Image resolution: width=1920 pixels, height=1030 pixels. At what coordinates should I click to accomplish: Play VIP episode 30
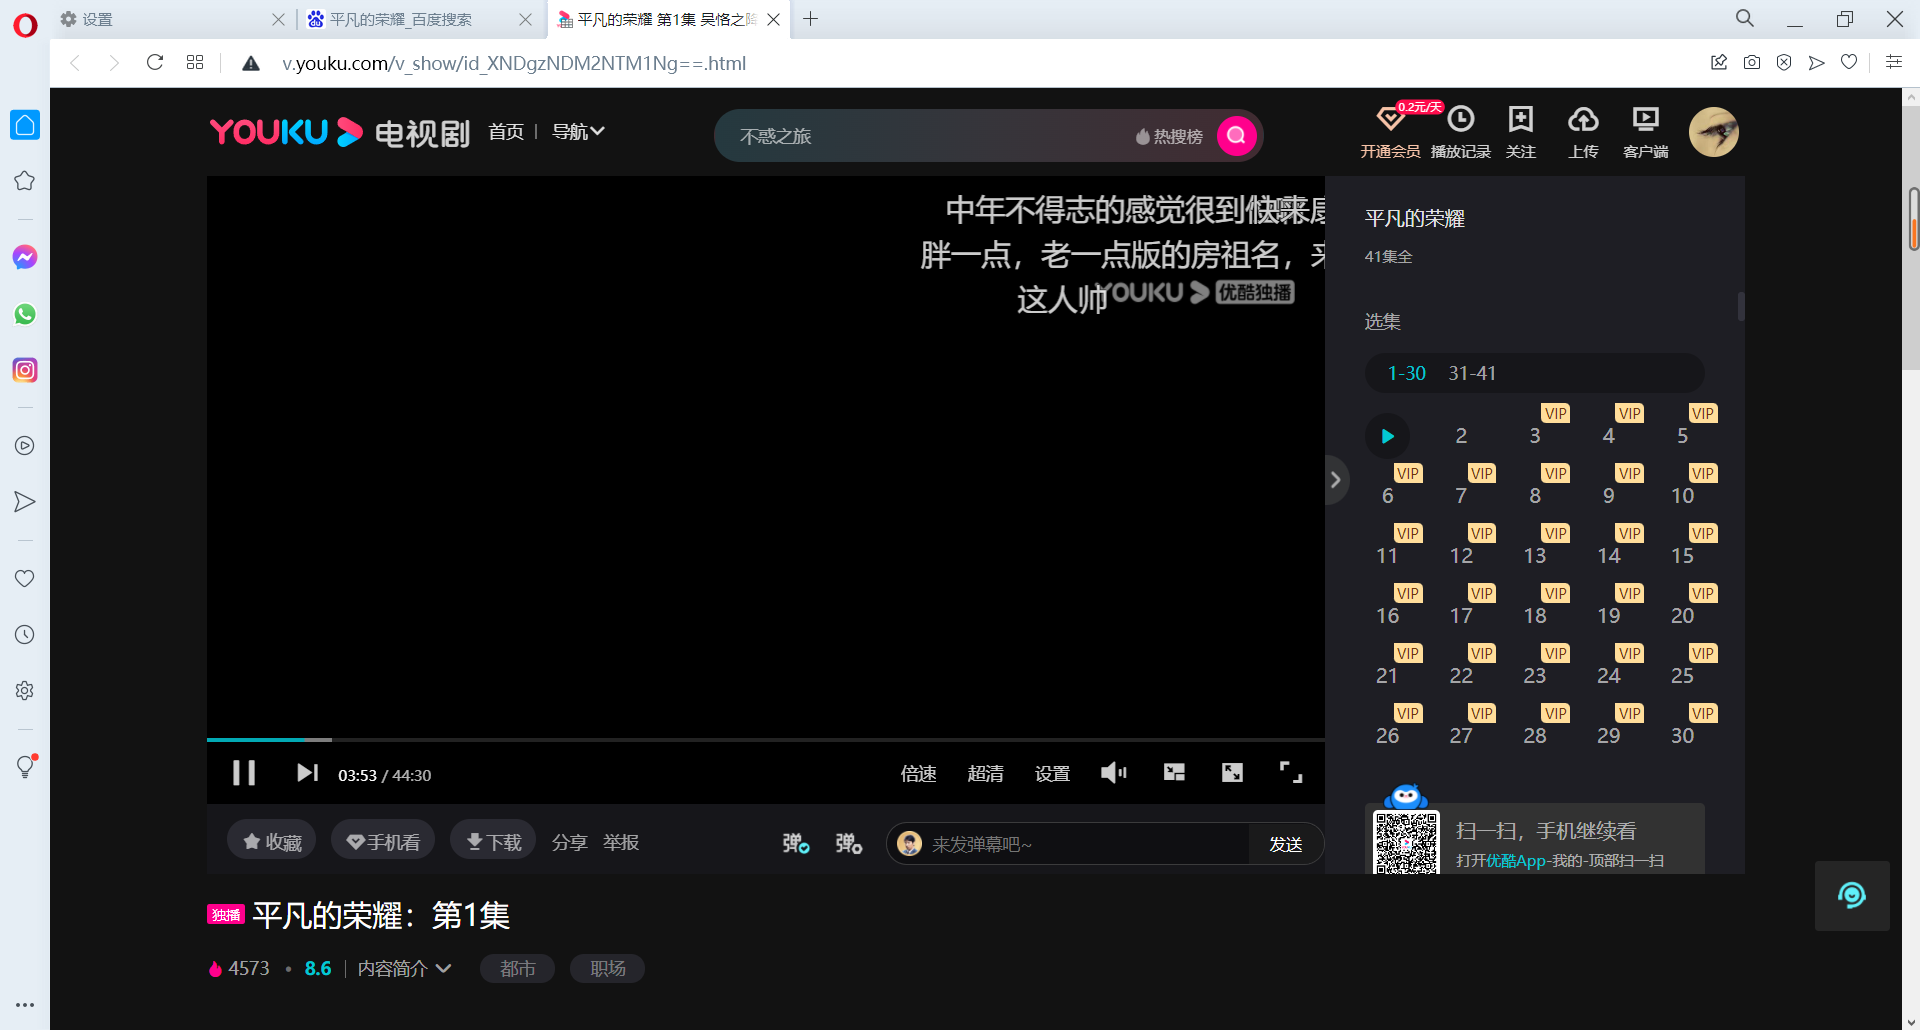1683,735
